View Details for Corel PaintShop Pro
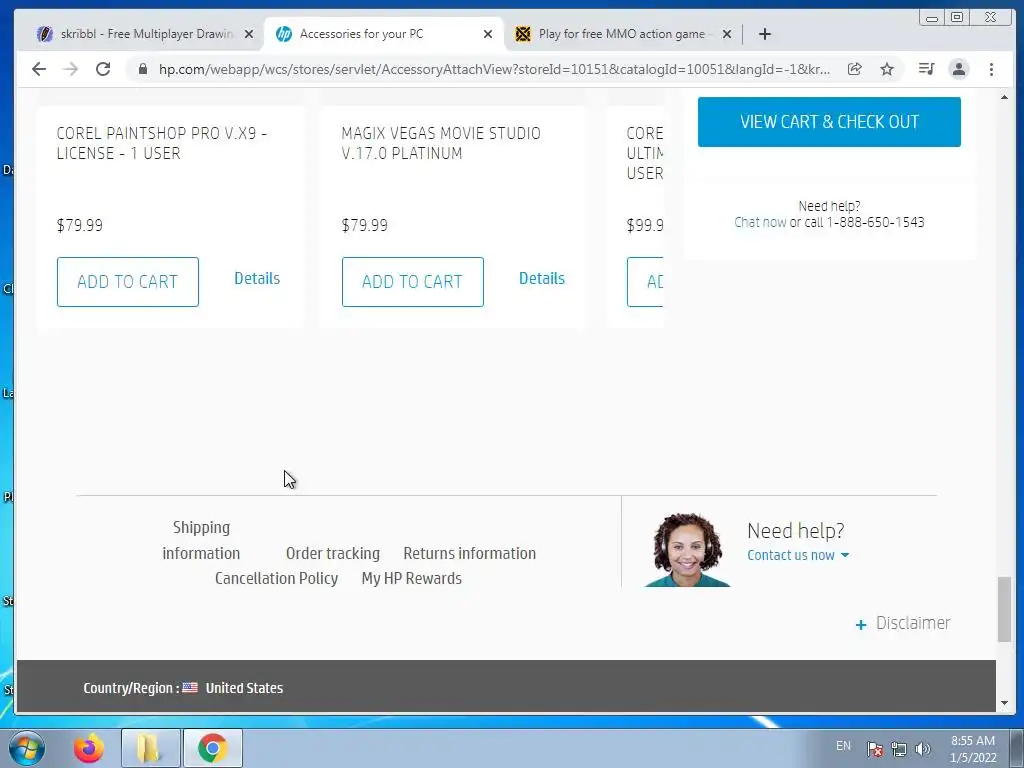Image resolution: width=1024 pixels, height=768 pixels. click(x=257, y=278)
